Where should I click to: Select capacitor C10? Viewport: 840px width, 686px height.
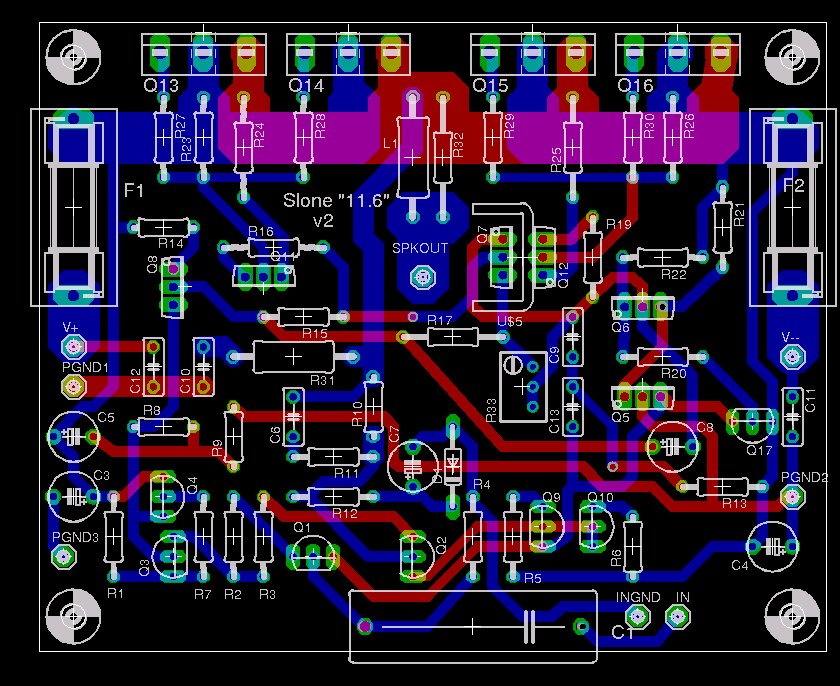coord(204,367)
